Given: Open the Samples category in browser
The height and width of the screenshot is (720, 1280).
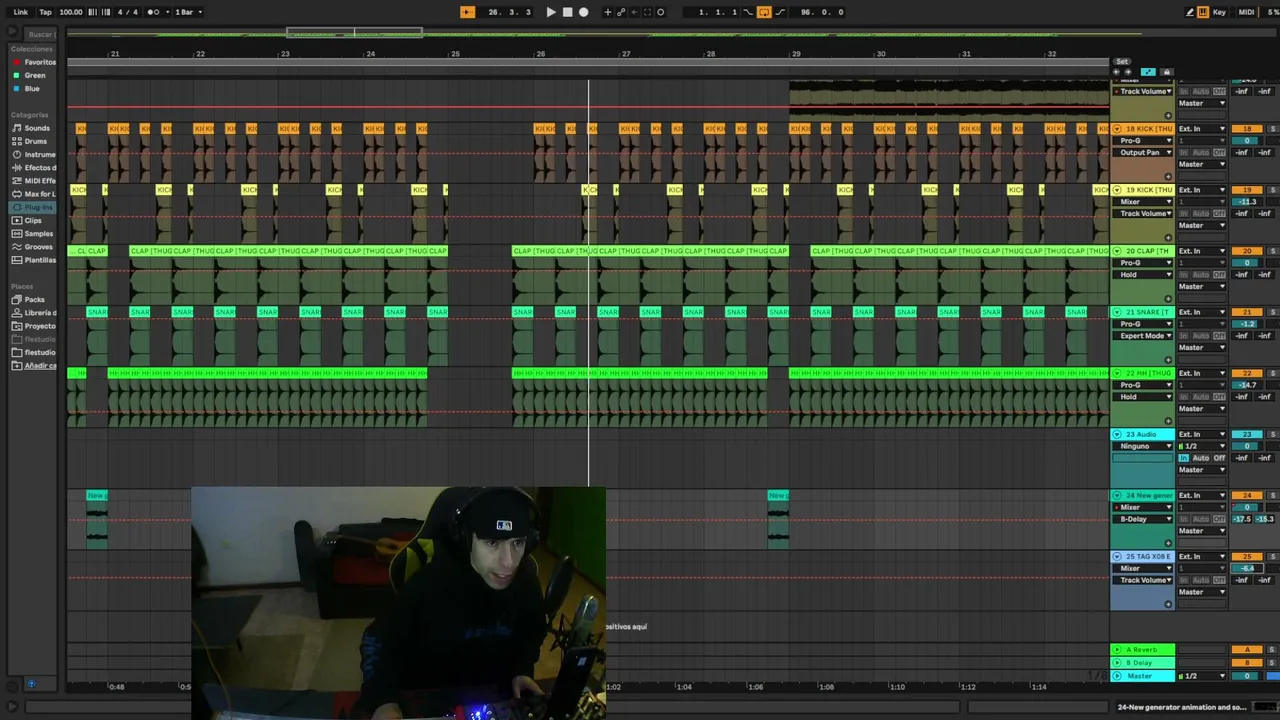Looking at the screenshot, I should (x=39, y=233).
